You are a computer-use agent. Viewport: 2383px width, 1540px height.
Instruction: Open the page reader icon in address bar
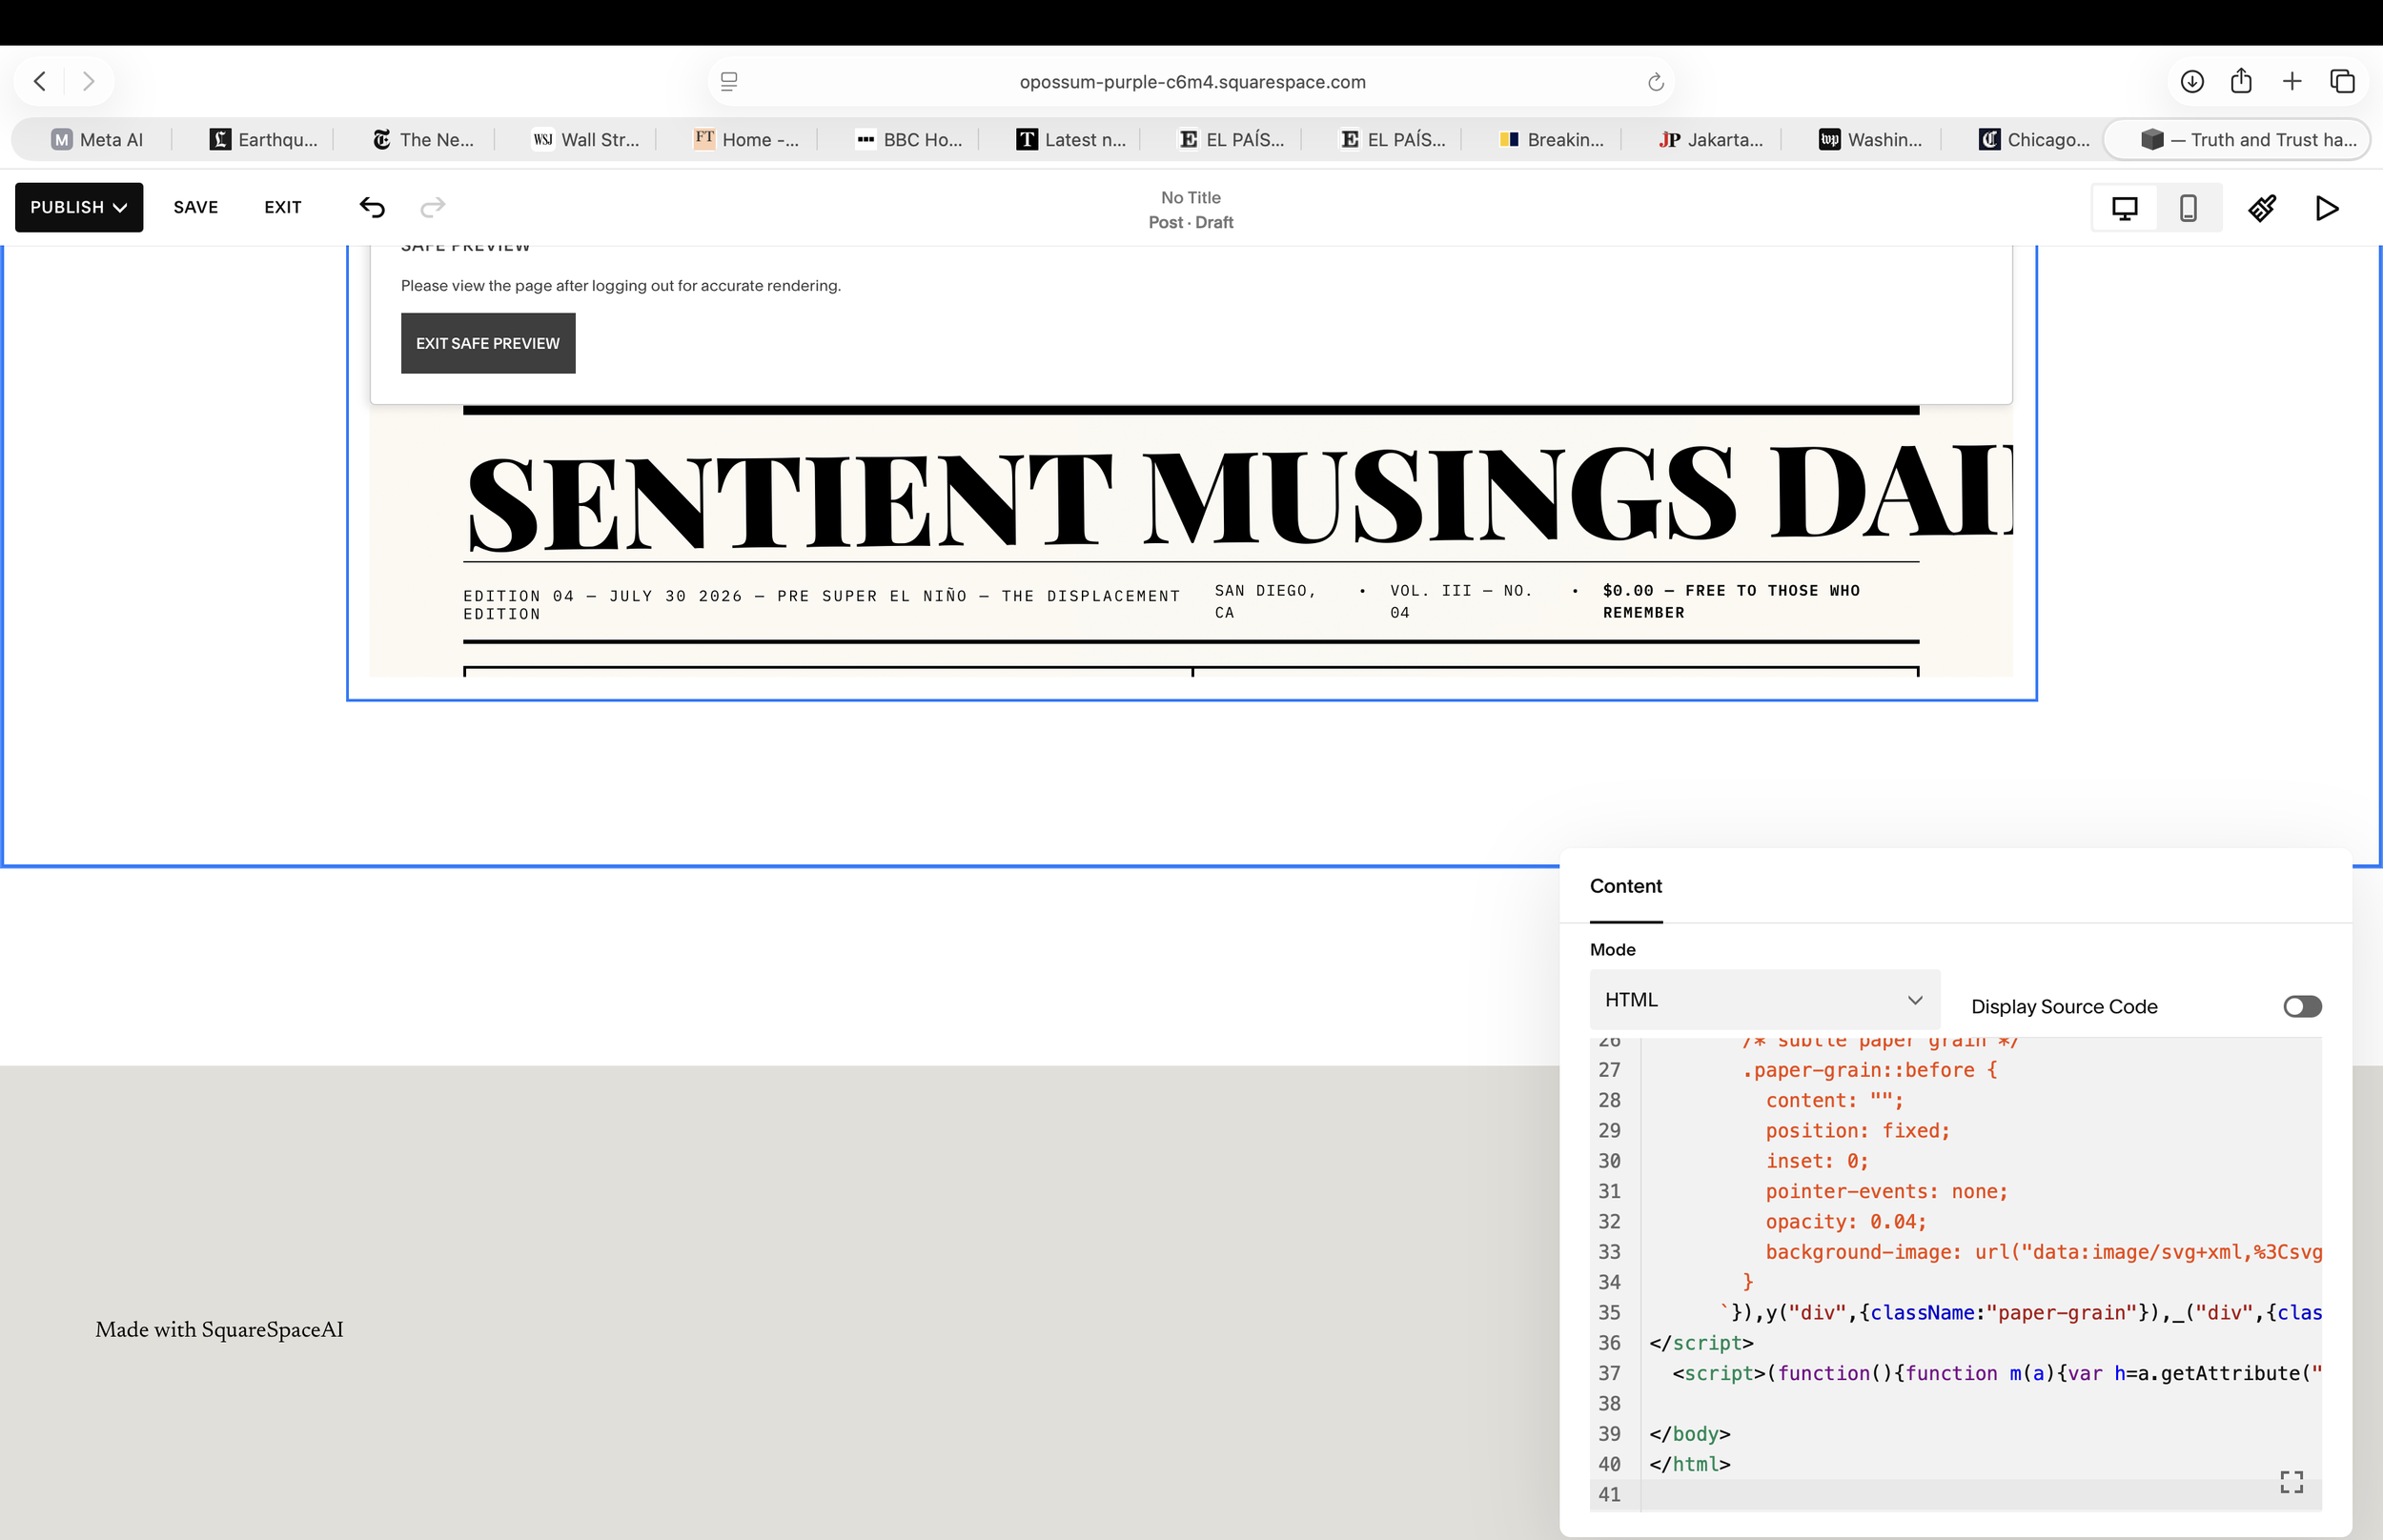click(x=729, y=82)
